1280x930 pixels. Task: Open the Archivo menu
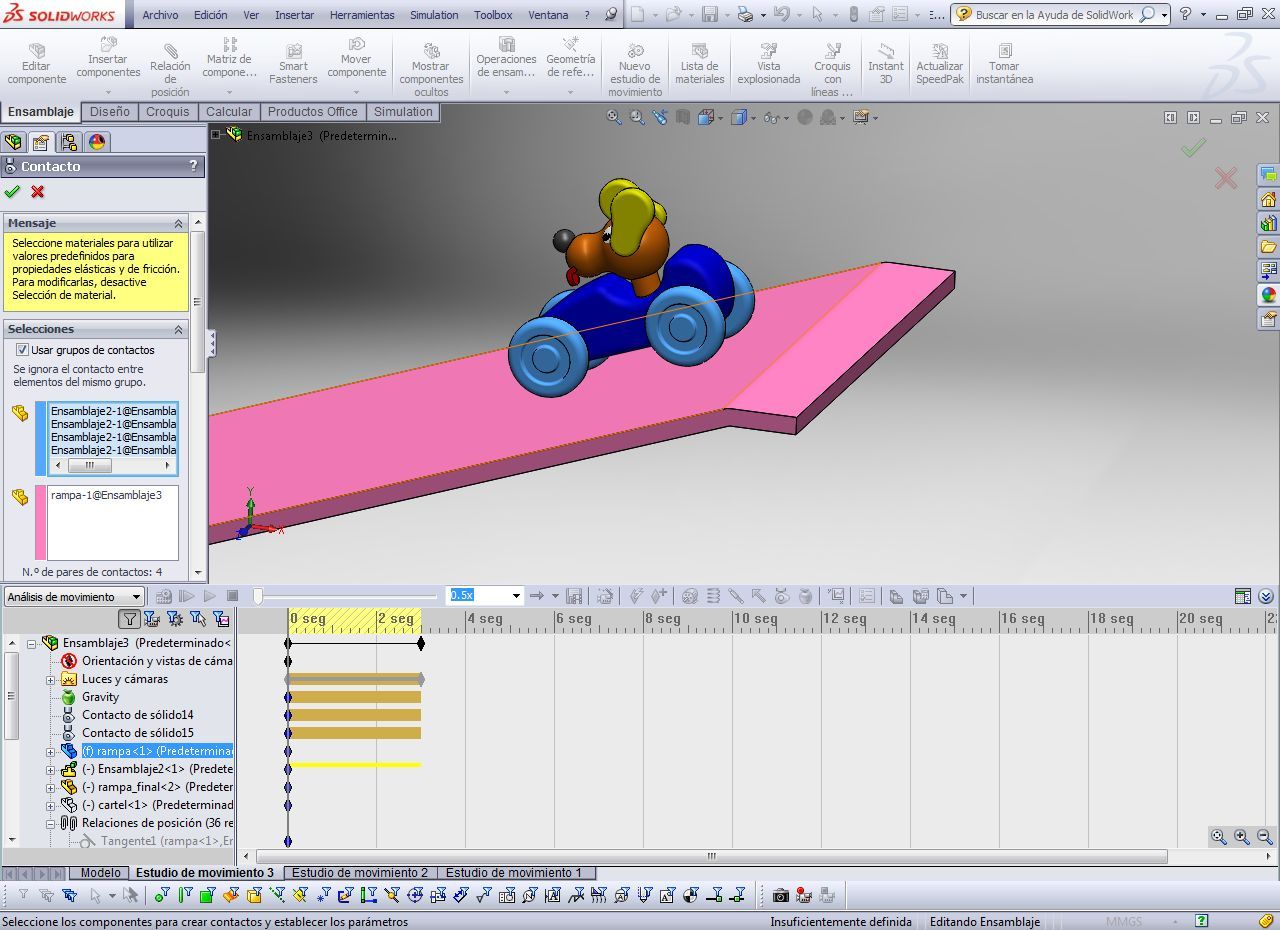click(x=160, y=15)
